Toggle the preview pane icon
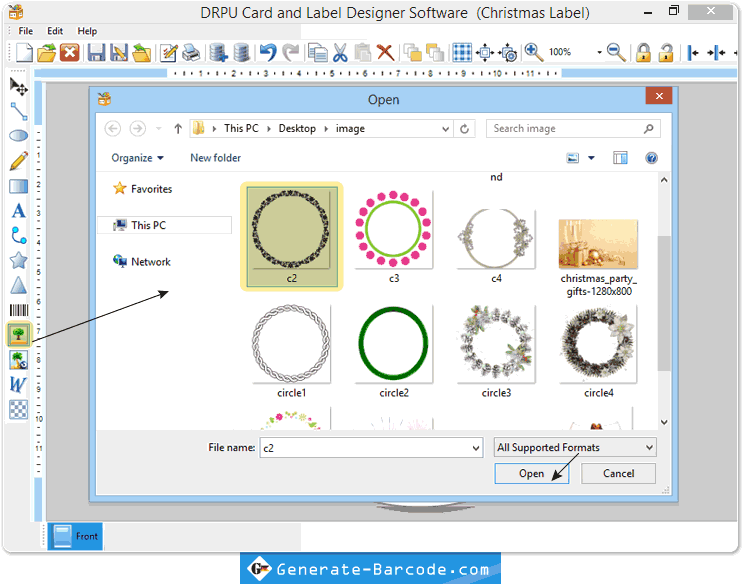Screen dimensions: 744x584 (x=620, y=158)
